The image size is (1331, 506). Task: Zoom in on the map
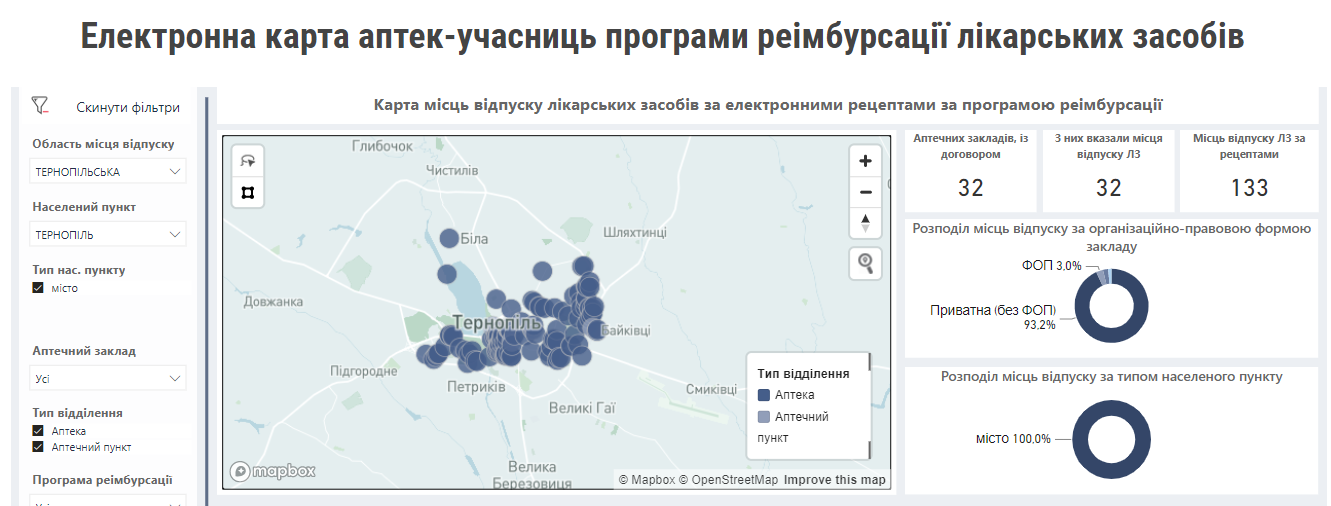coord(865,161)
